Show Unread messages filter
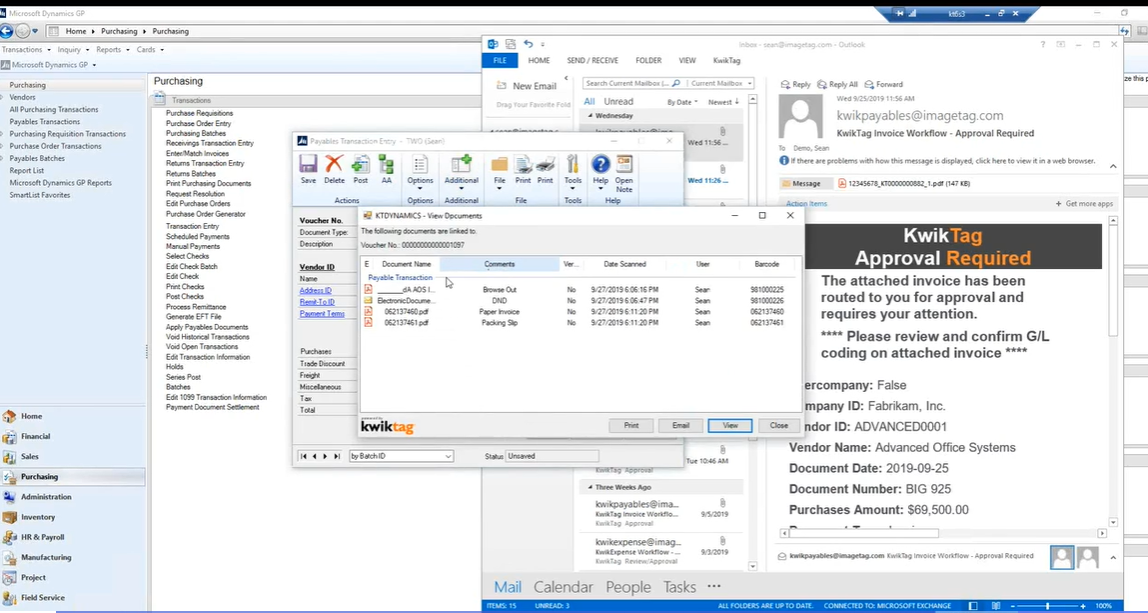 click(619, 102)
